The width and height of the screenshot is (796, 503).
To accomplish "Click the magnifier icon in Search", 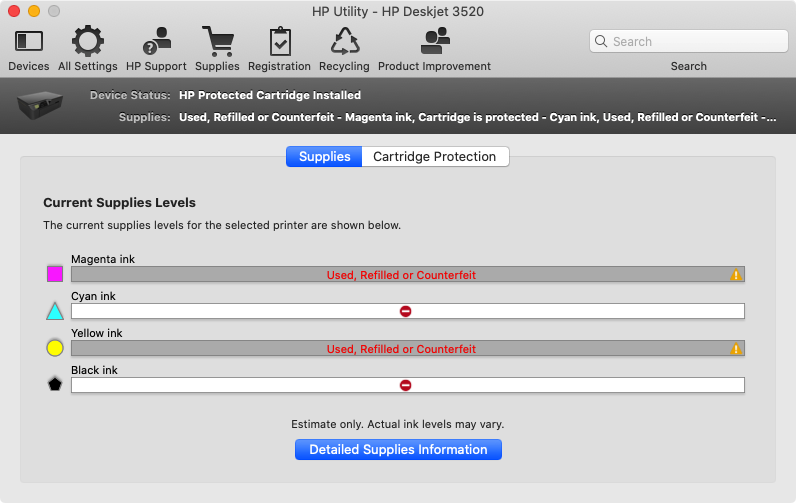I will (x=601, y=41).
